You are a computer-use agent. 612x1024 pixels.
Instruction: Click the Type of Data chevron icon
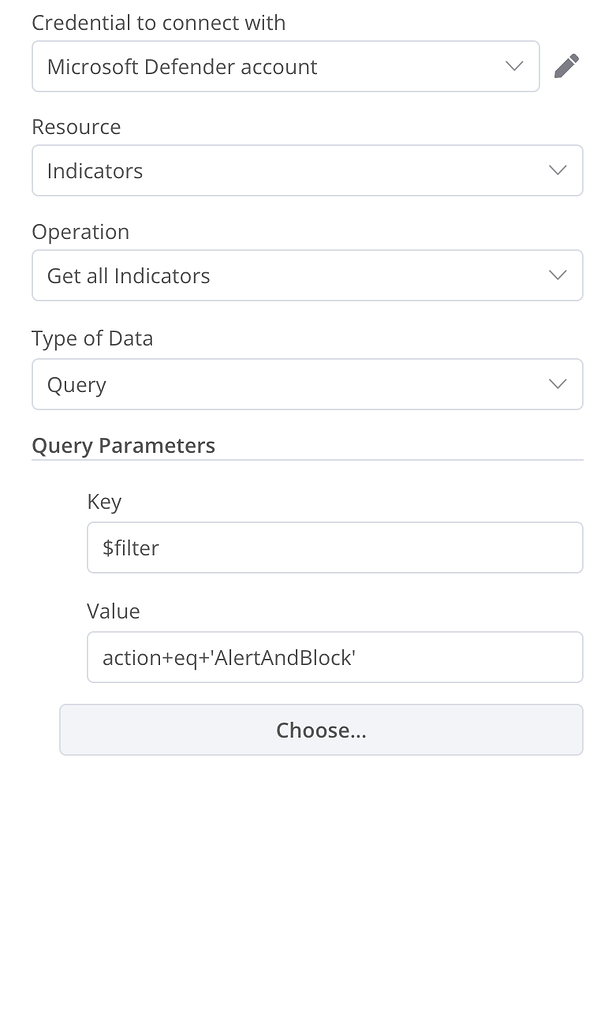pyautogui.click(x=557, y=384)
